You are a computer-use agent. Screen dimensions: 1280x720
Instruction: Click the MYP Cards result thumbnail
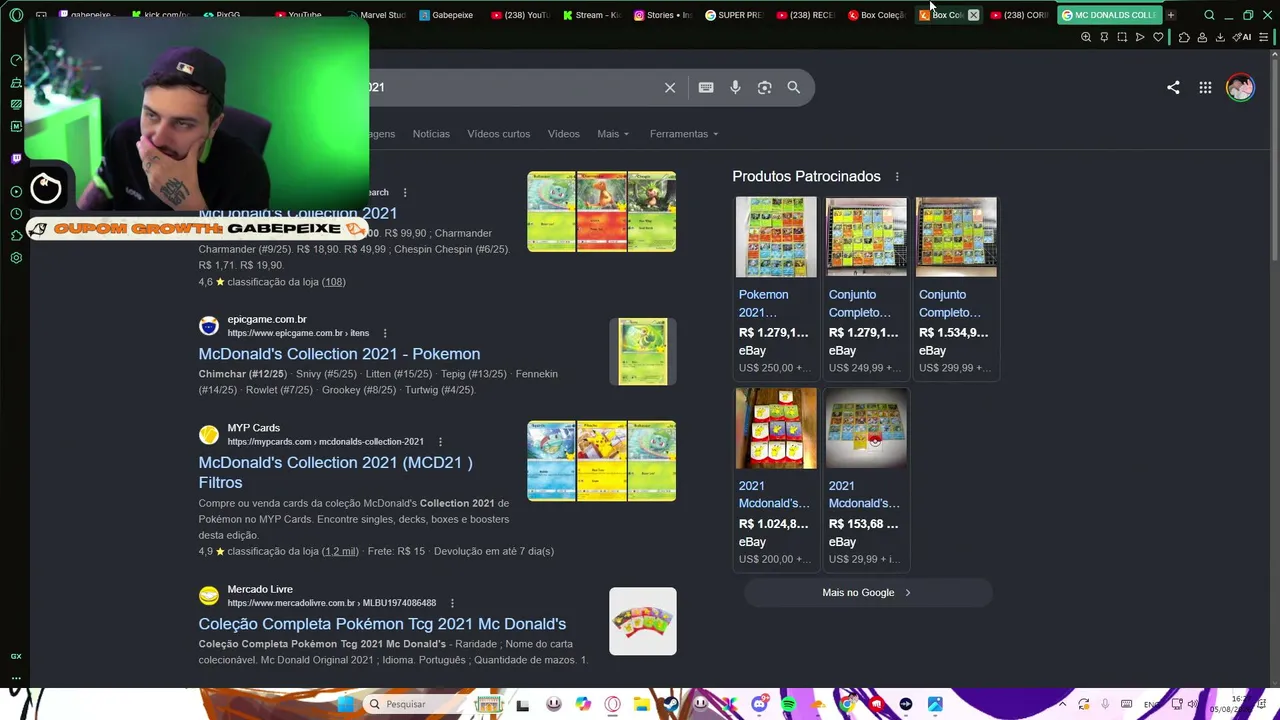[601, 461]
